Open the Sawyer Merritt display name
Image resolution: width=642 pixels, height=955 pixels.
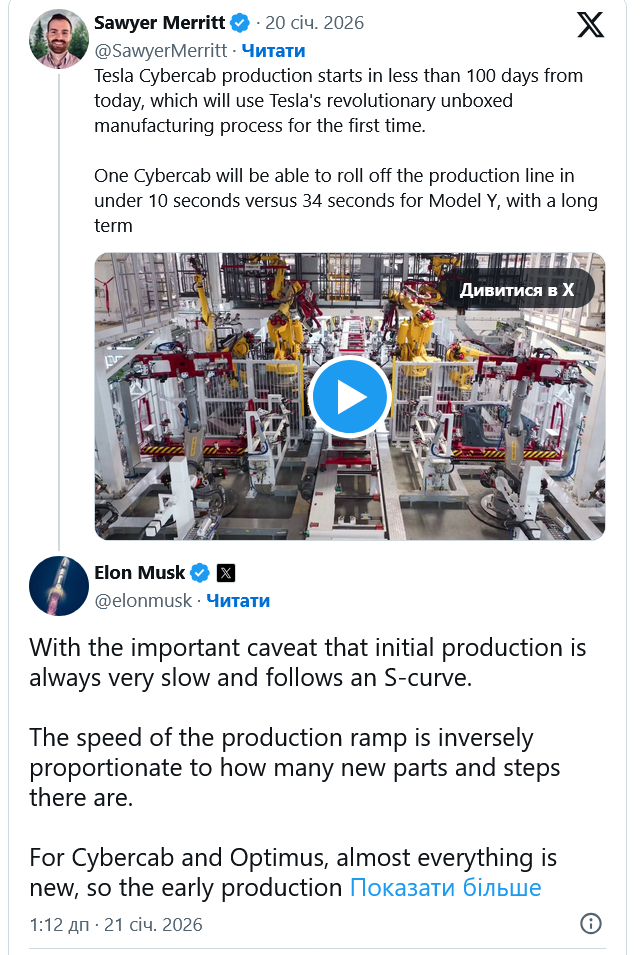pyautogui.click(x=158, y=22)
